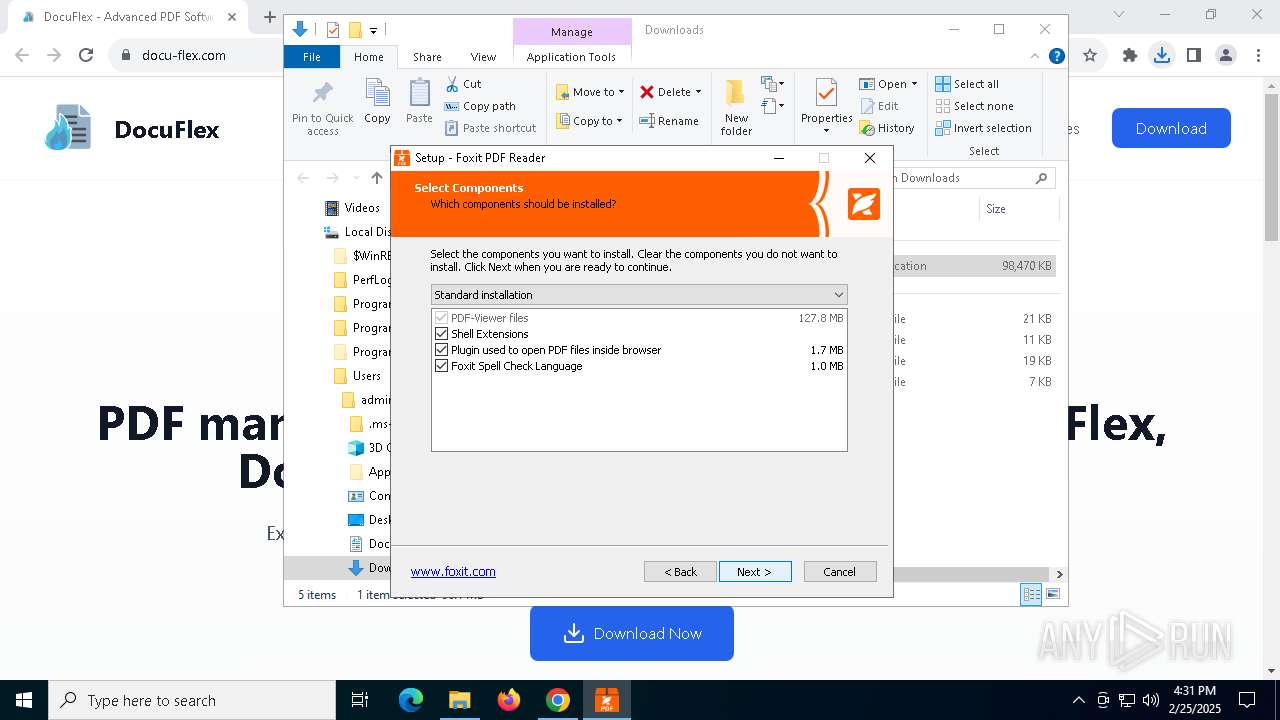Switch to the Home ribbon tab
The width and height of the screenshot is (1280, 720).
368,57
